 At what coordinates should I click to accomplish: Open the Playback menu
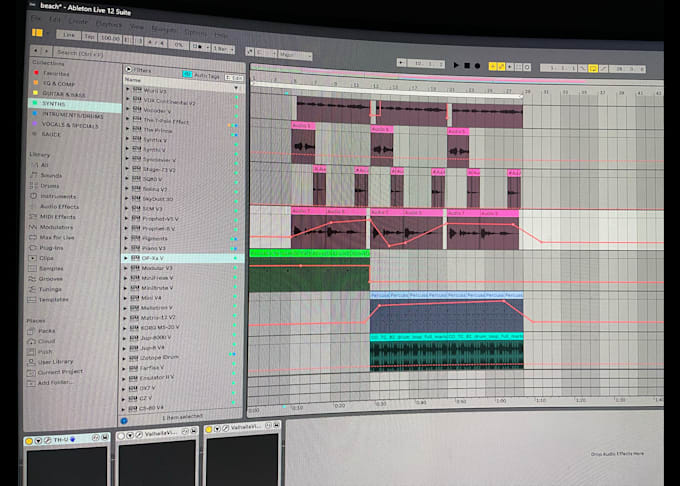(108, 24)
